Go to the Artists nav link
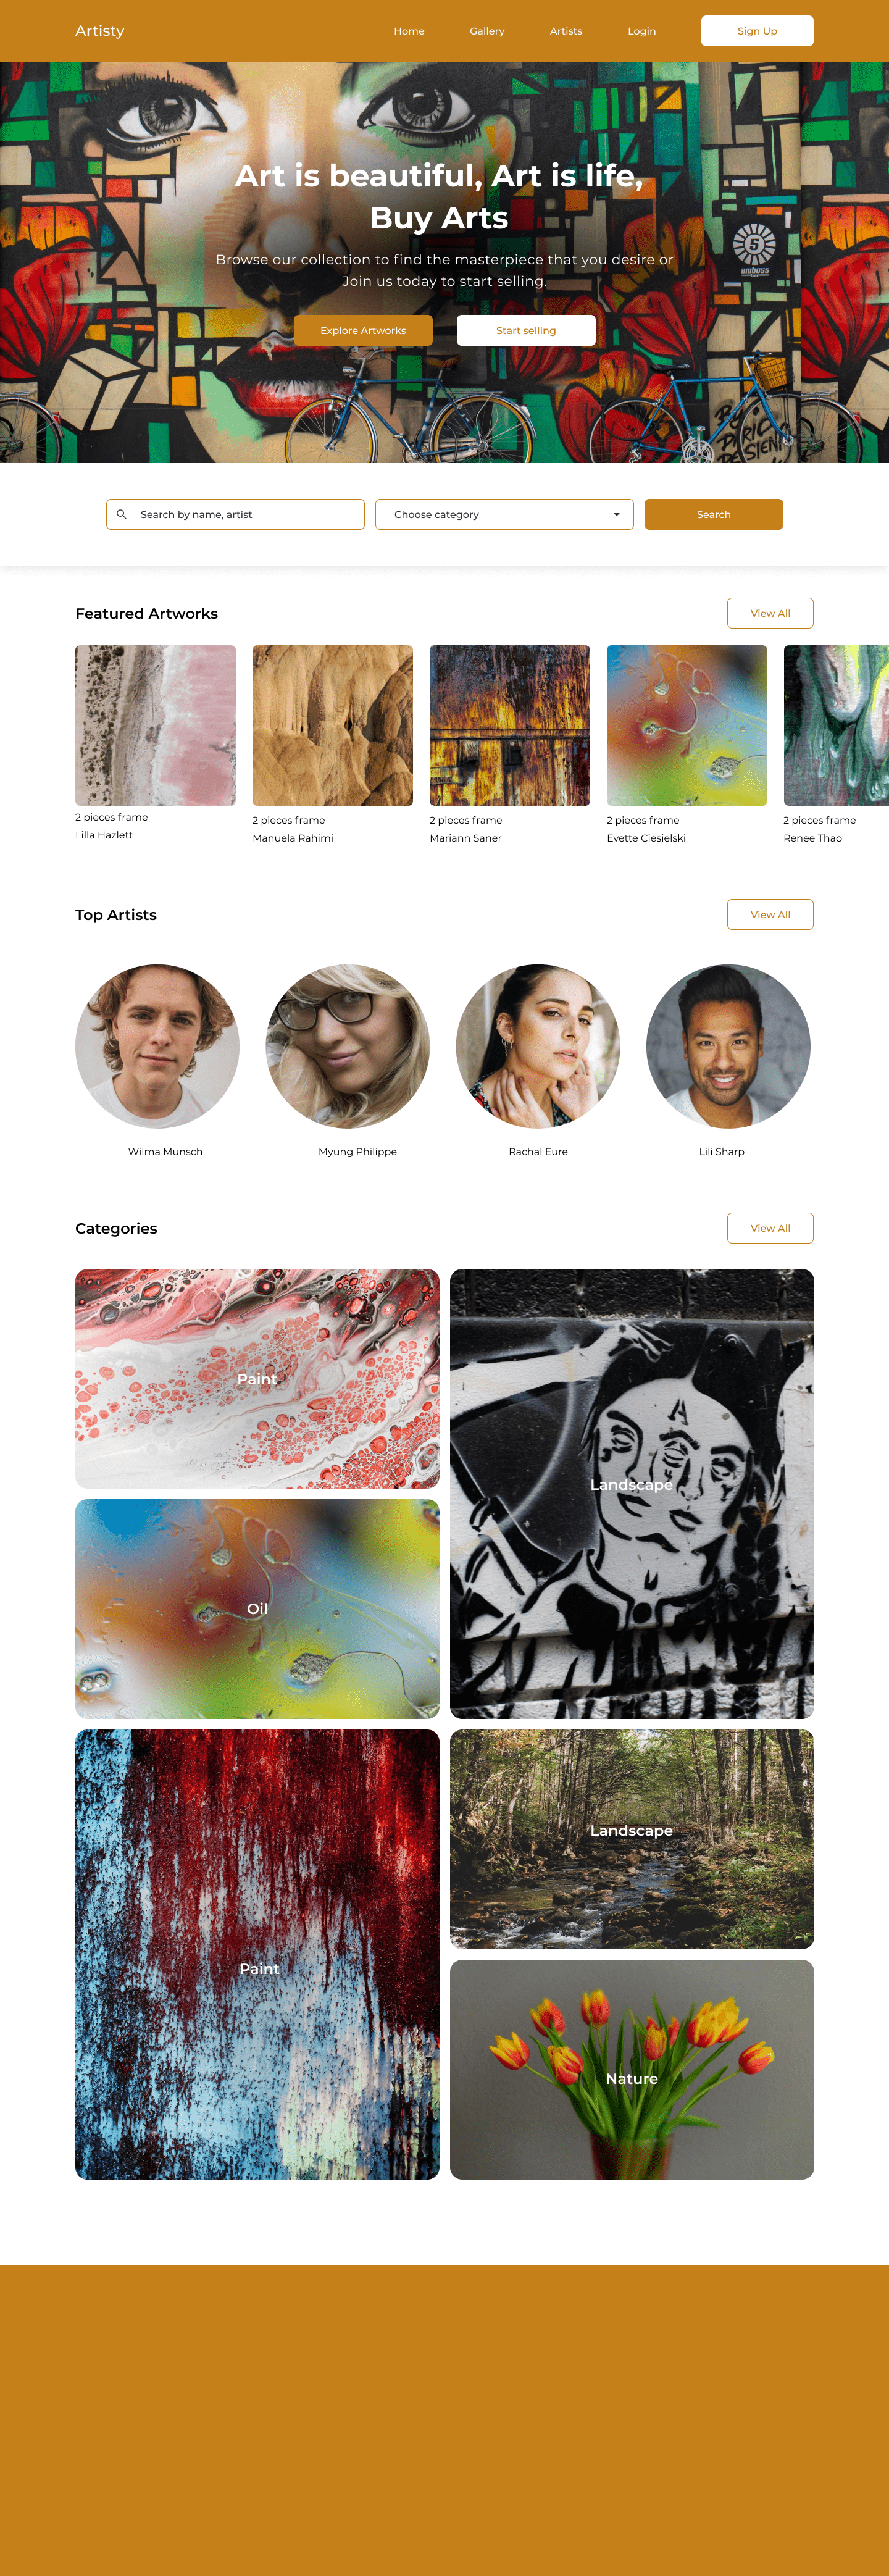The image size is (889, 2576). pyautogui.click(x=566, y=31)
